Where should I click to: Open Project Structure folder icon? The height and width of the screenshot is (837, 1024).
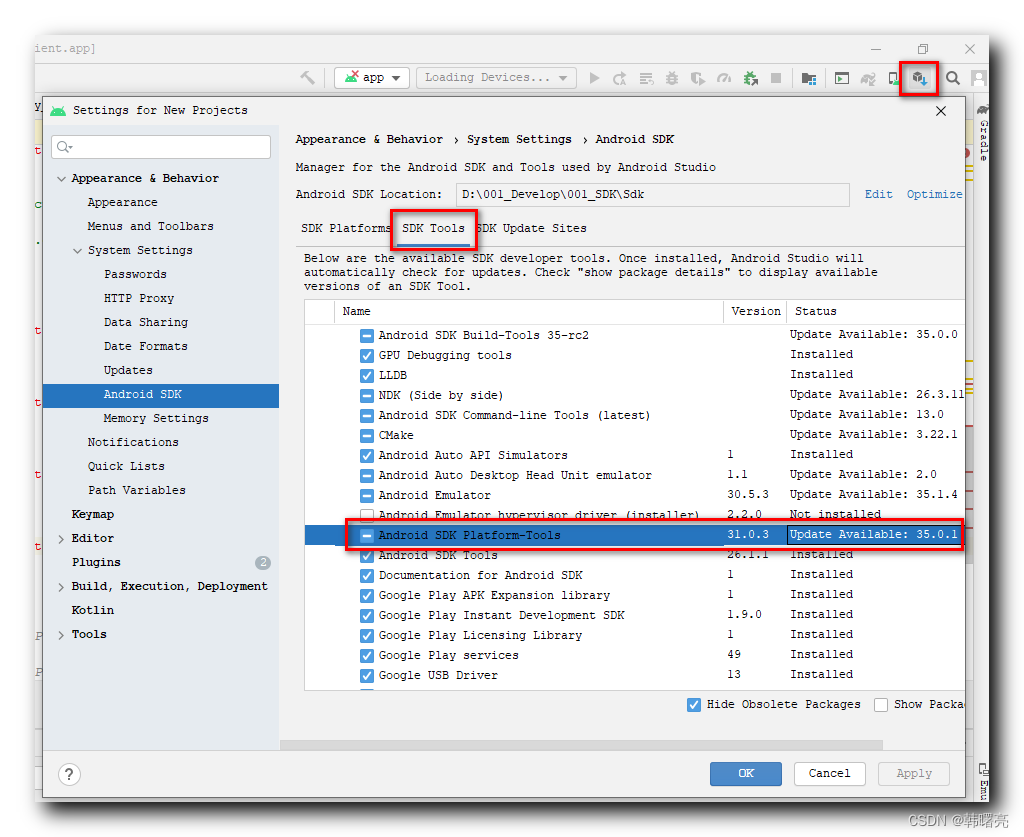(x=808, y=78)
